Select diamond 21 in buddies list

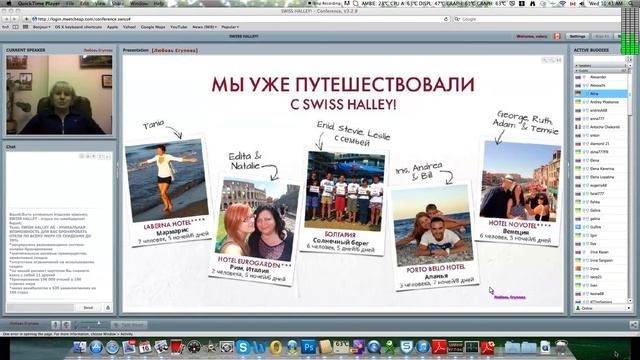(x=601, y=144)
